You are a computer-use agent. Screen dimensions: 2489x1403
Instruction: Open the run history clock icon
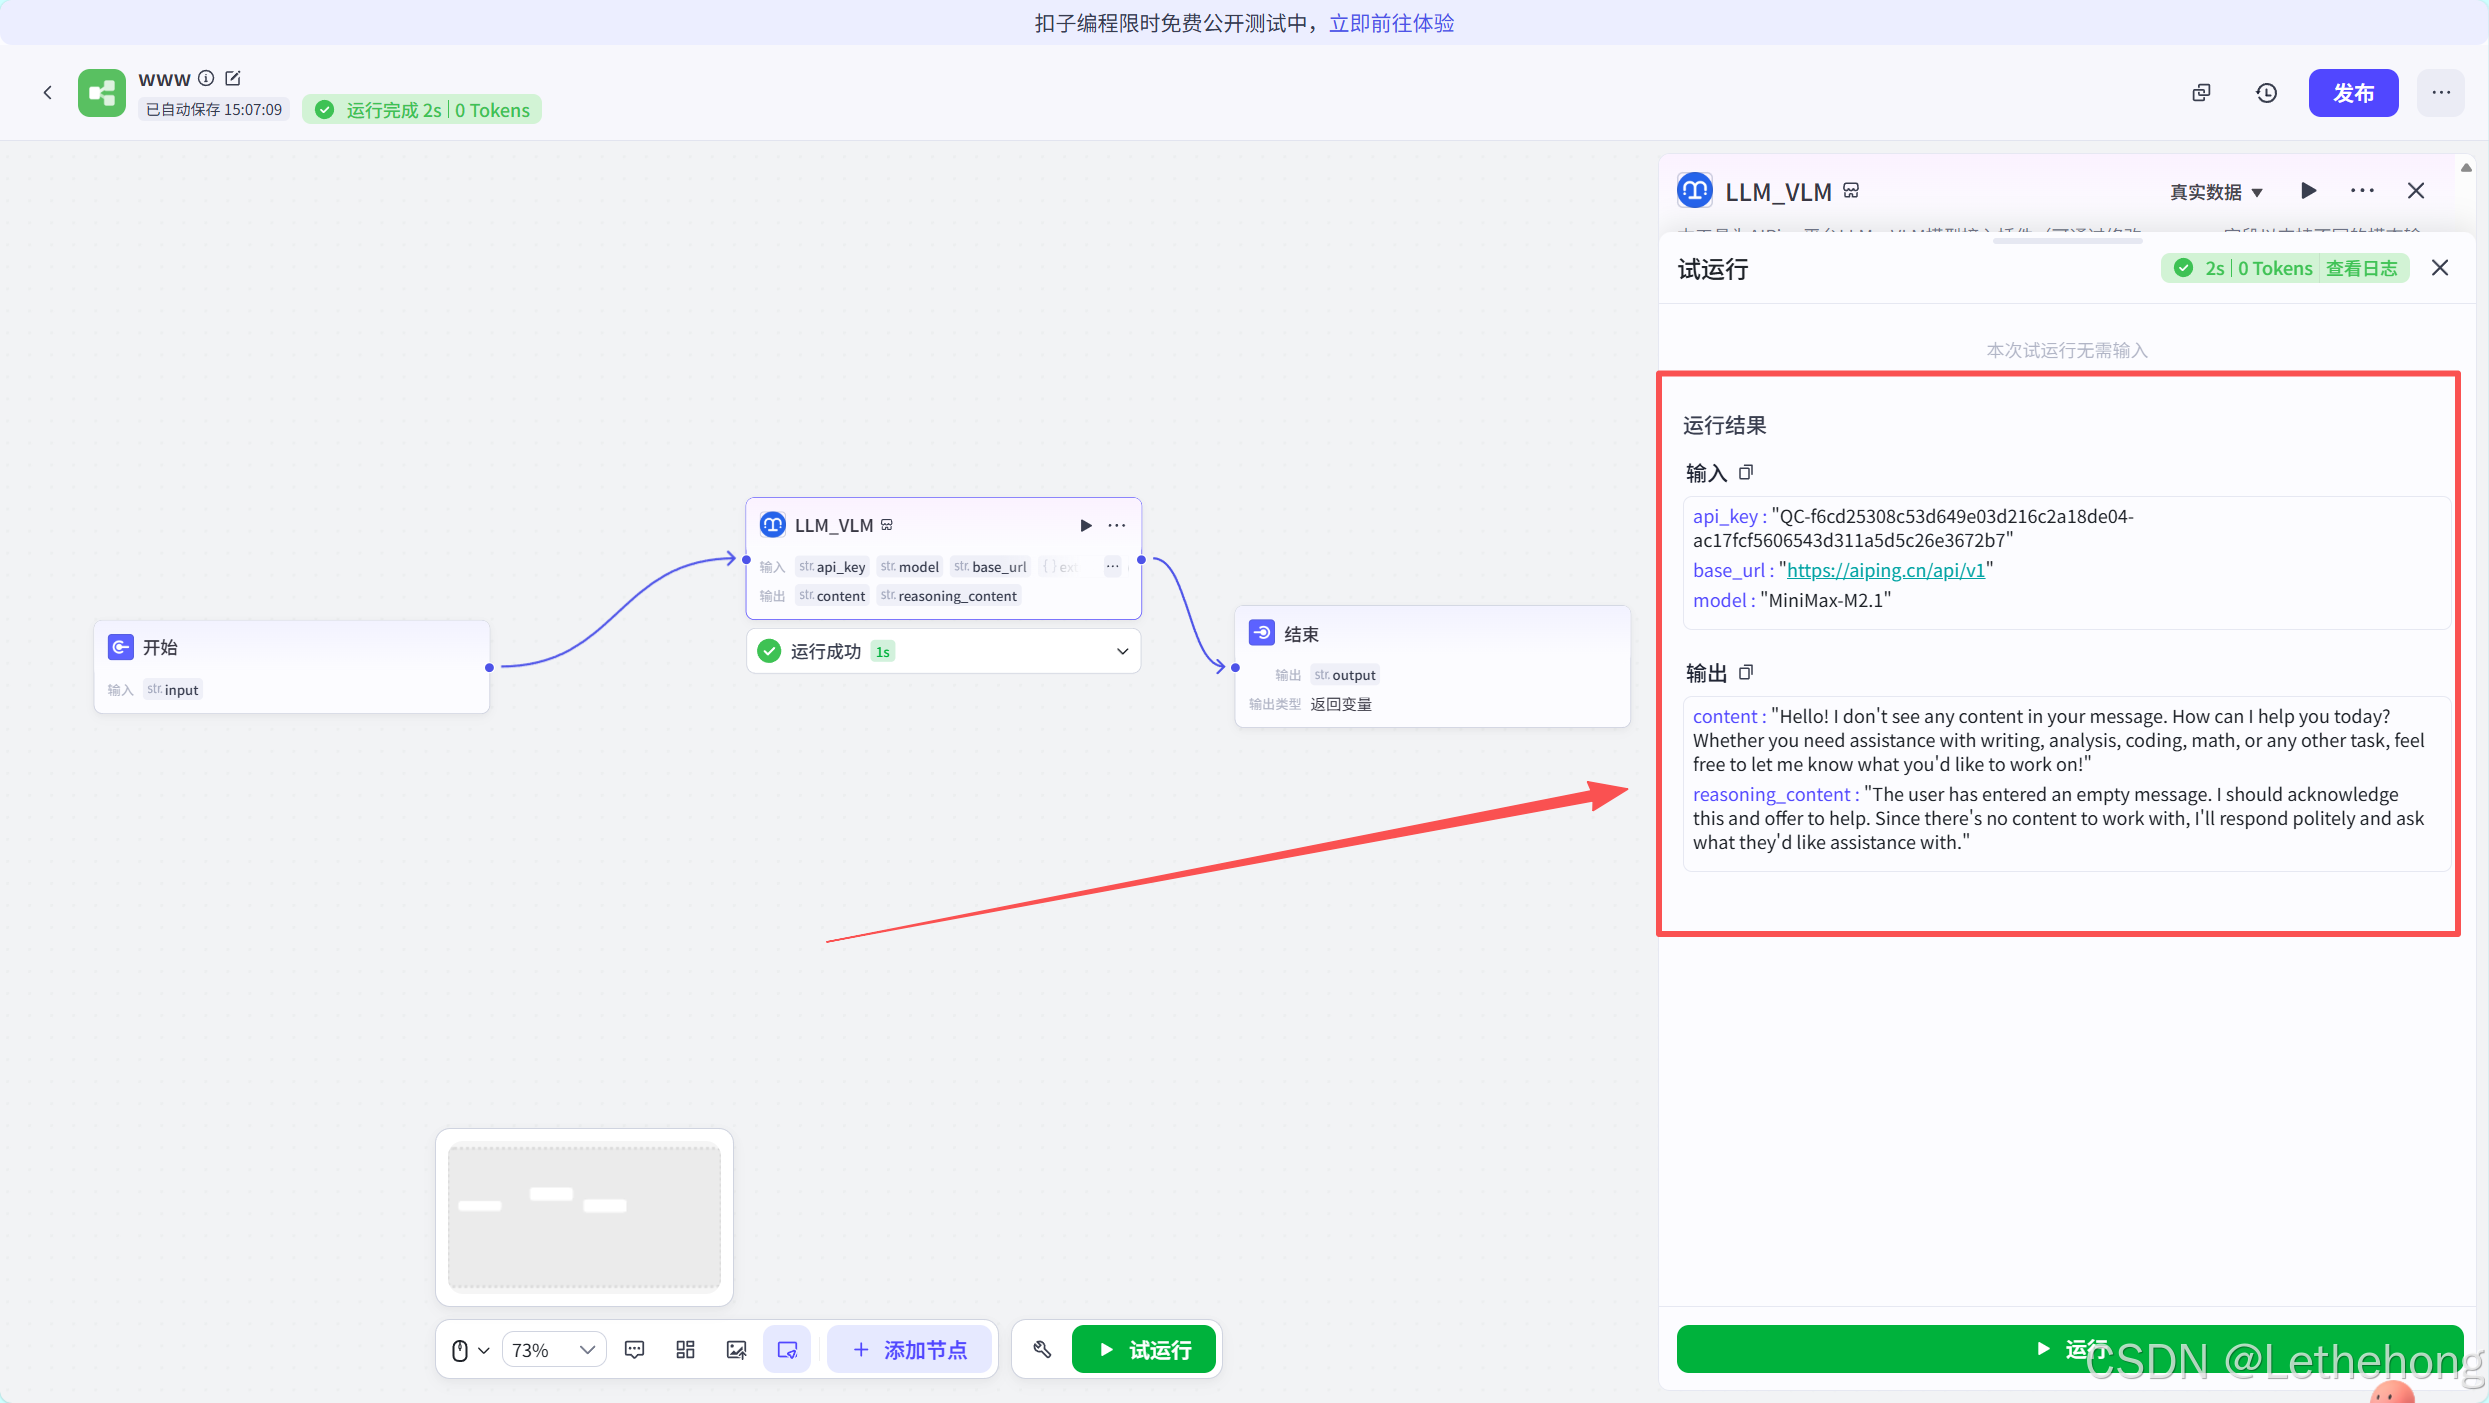pos(2266,93)
